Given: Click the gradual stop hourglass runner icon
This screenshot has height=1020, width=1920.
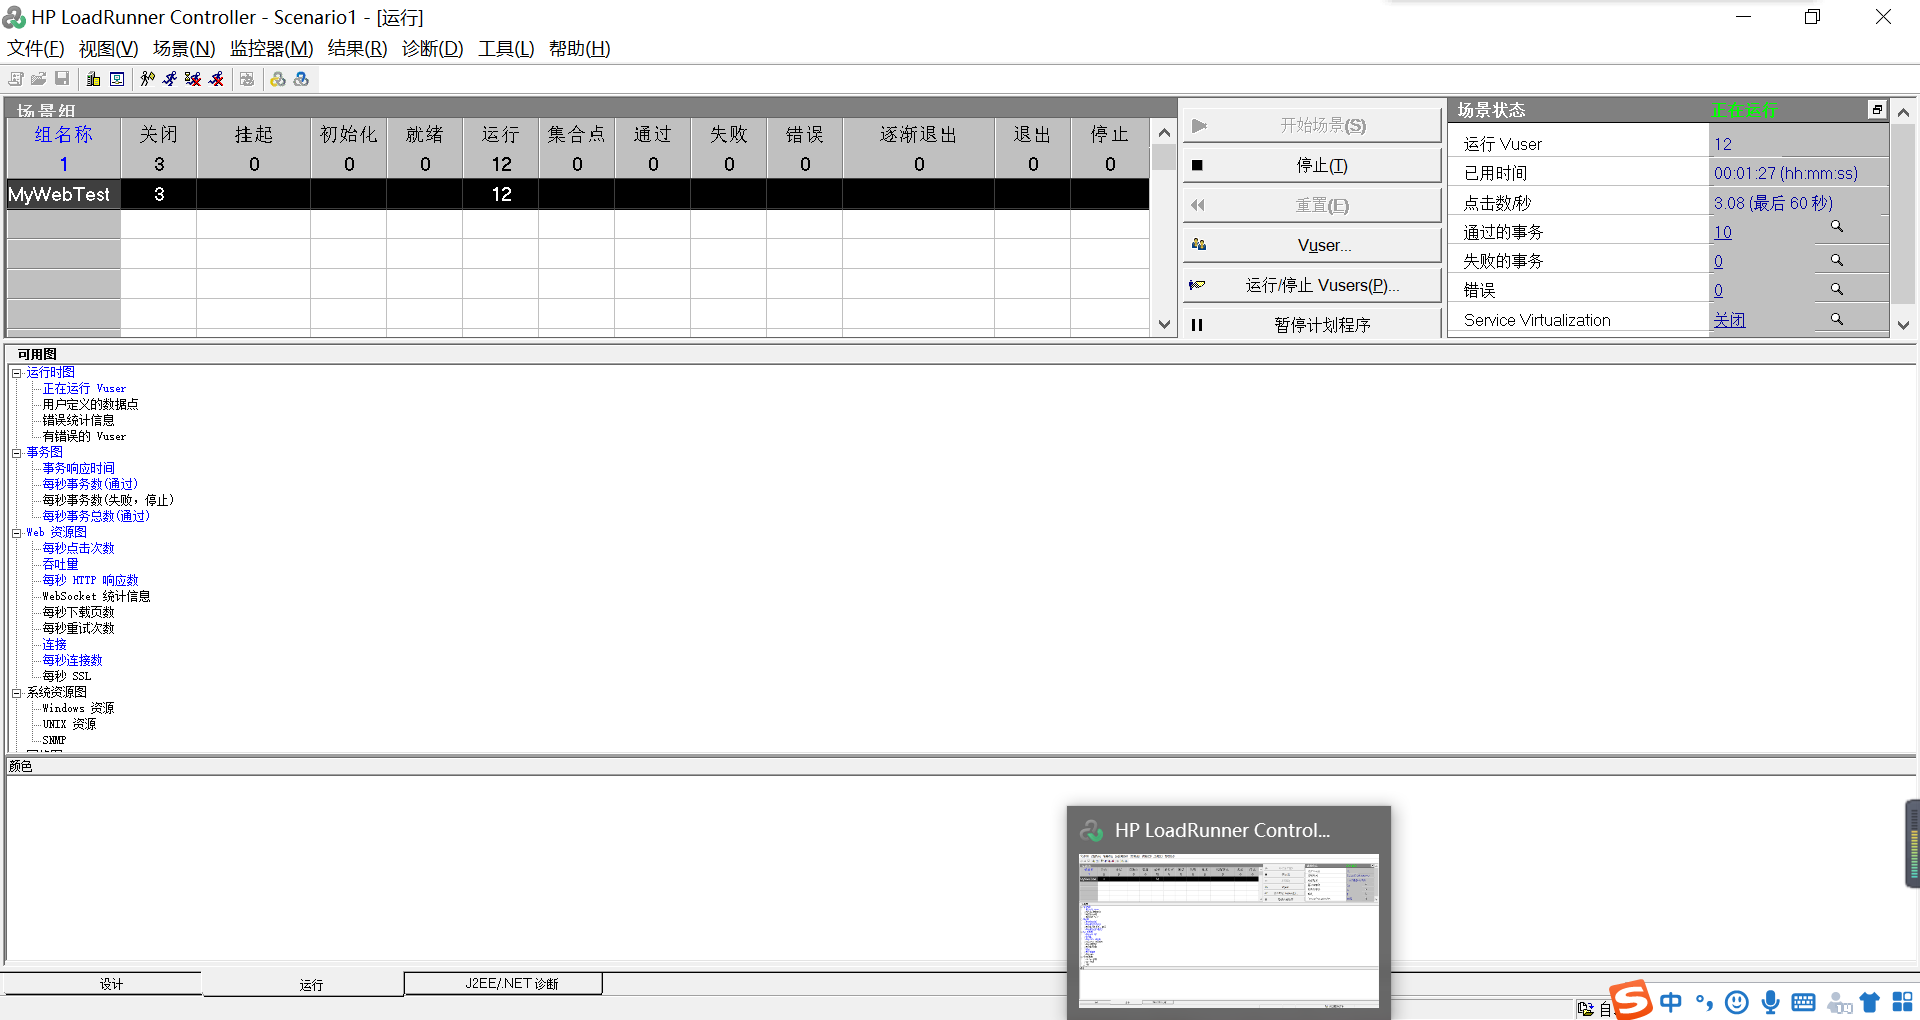Looking at the screenshot, I should 193,79.
